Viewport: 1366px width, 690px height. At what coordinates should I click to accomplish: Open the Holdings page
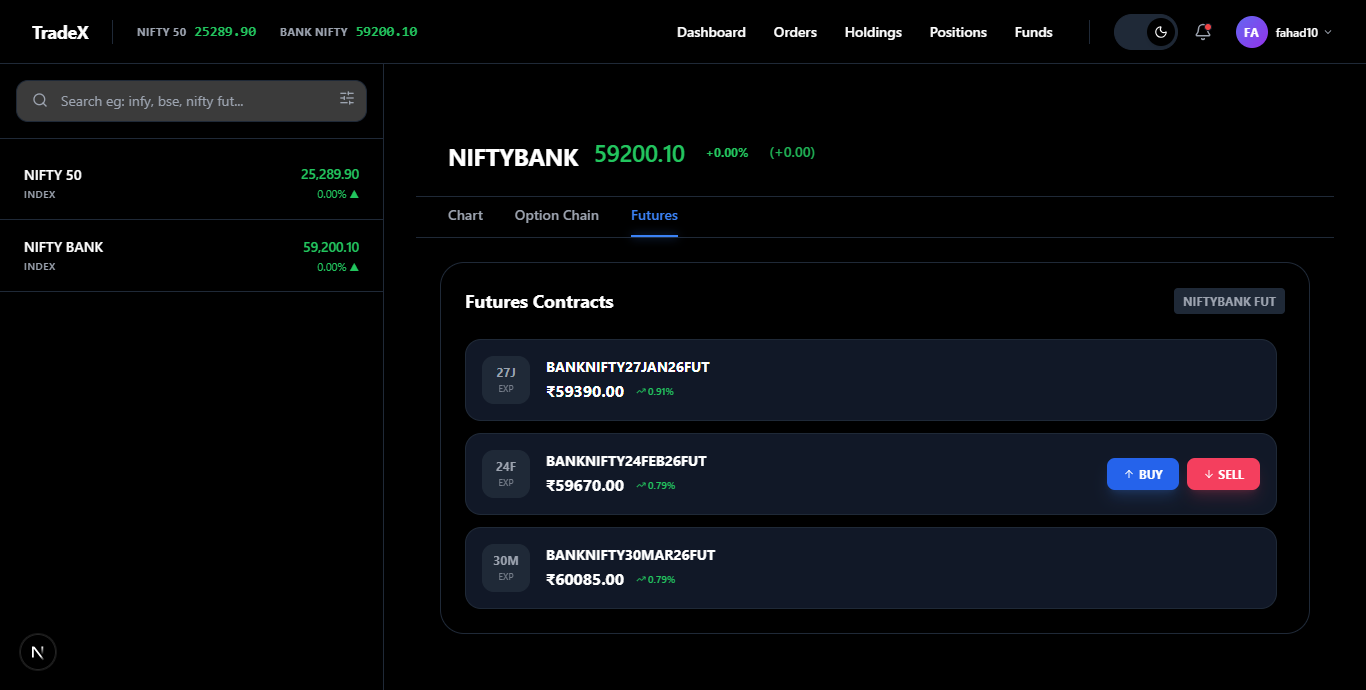point(872,31)
